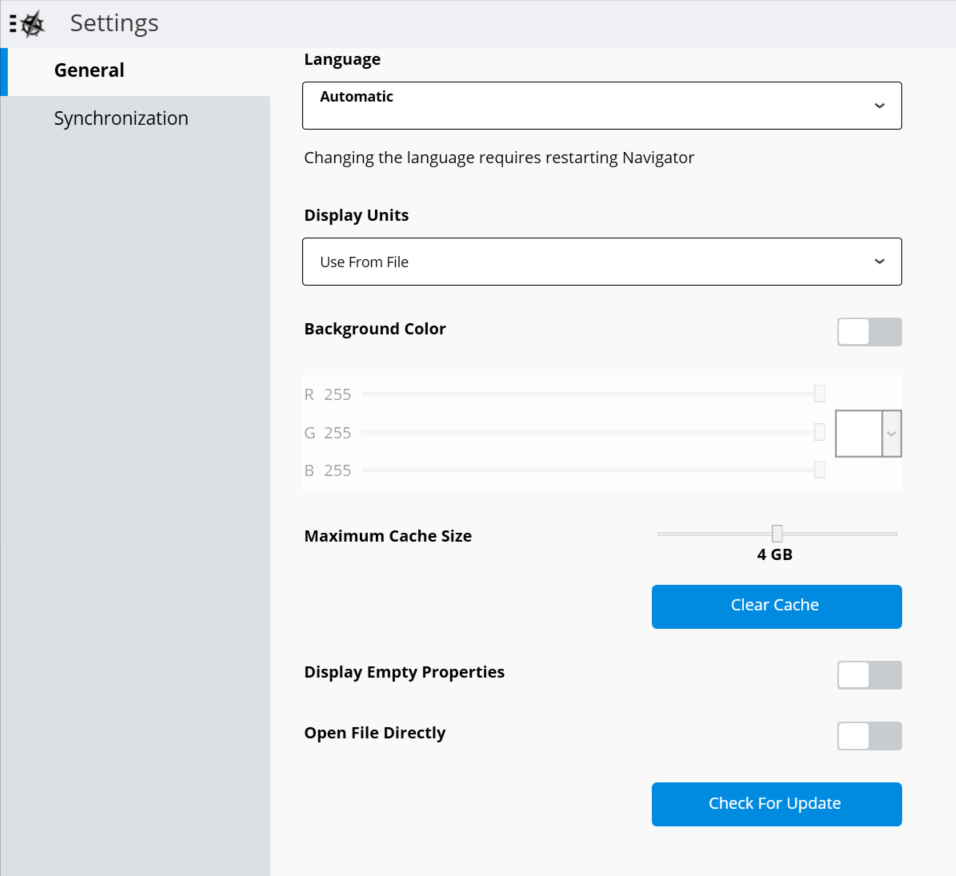Open the Language Automatic dropdown
The image size is (956, 876).
(x=602, y=105)
